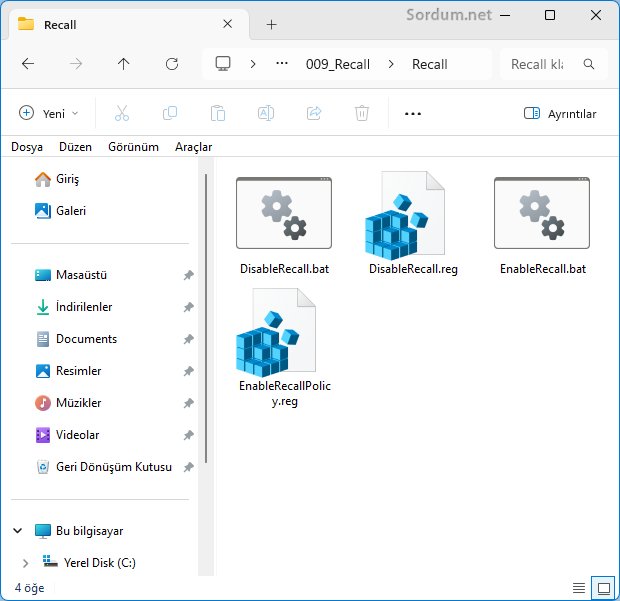Toggle the Ayrıntılar details pane
This screenshot has height=601, width=620.
click(560, 114)
